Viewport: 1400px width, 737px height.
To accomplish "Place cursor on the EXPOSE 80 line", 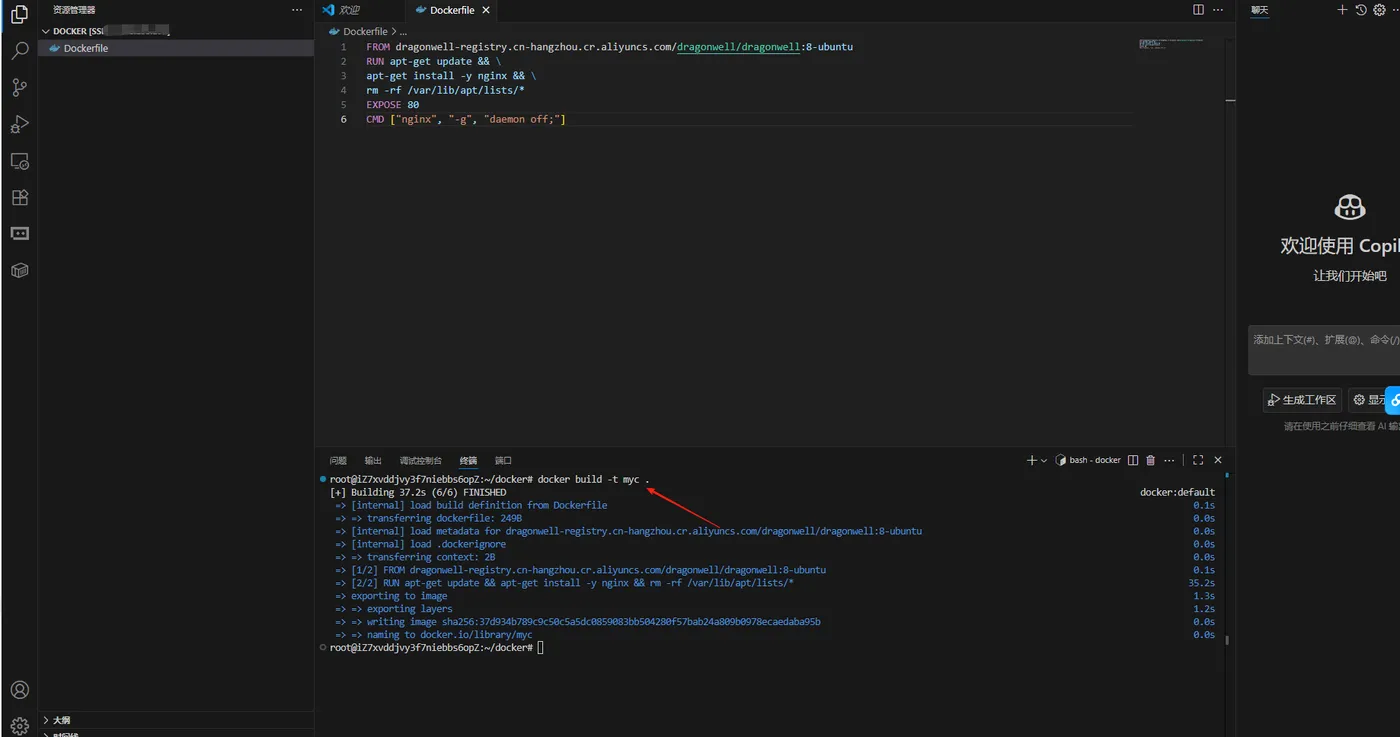I will tap(393, 105).
